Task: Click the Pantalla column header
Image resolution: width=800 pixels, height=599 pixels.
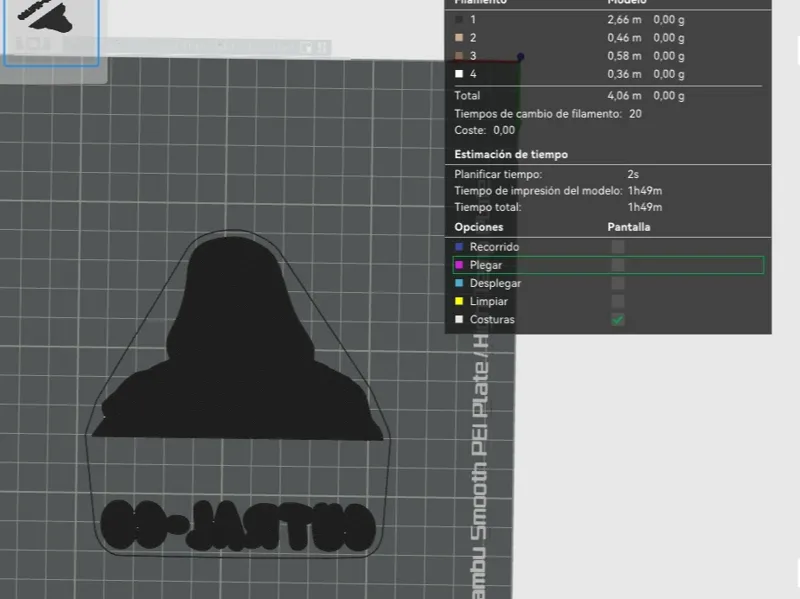Action: 629,227
